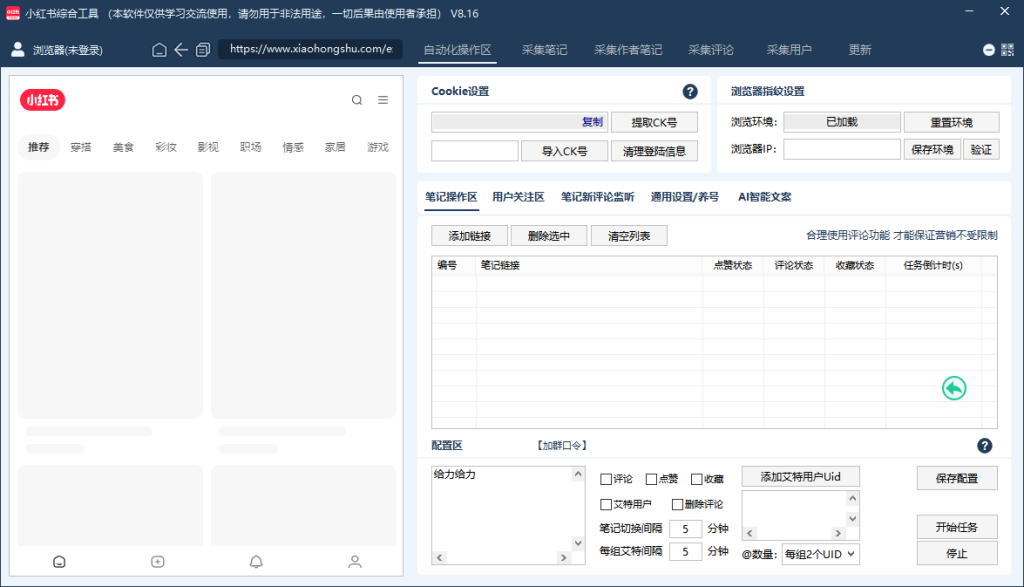This screenshot has height=587, width=1024.
Task: Click the 添加链接 button
Action: click(469, 236)
